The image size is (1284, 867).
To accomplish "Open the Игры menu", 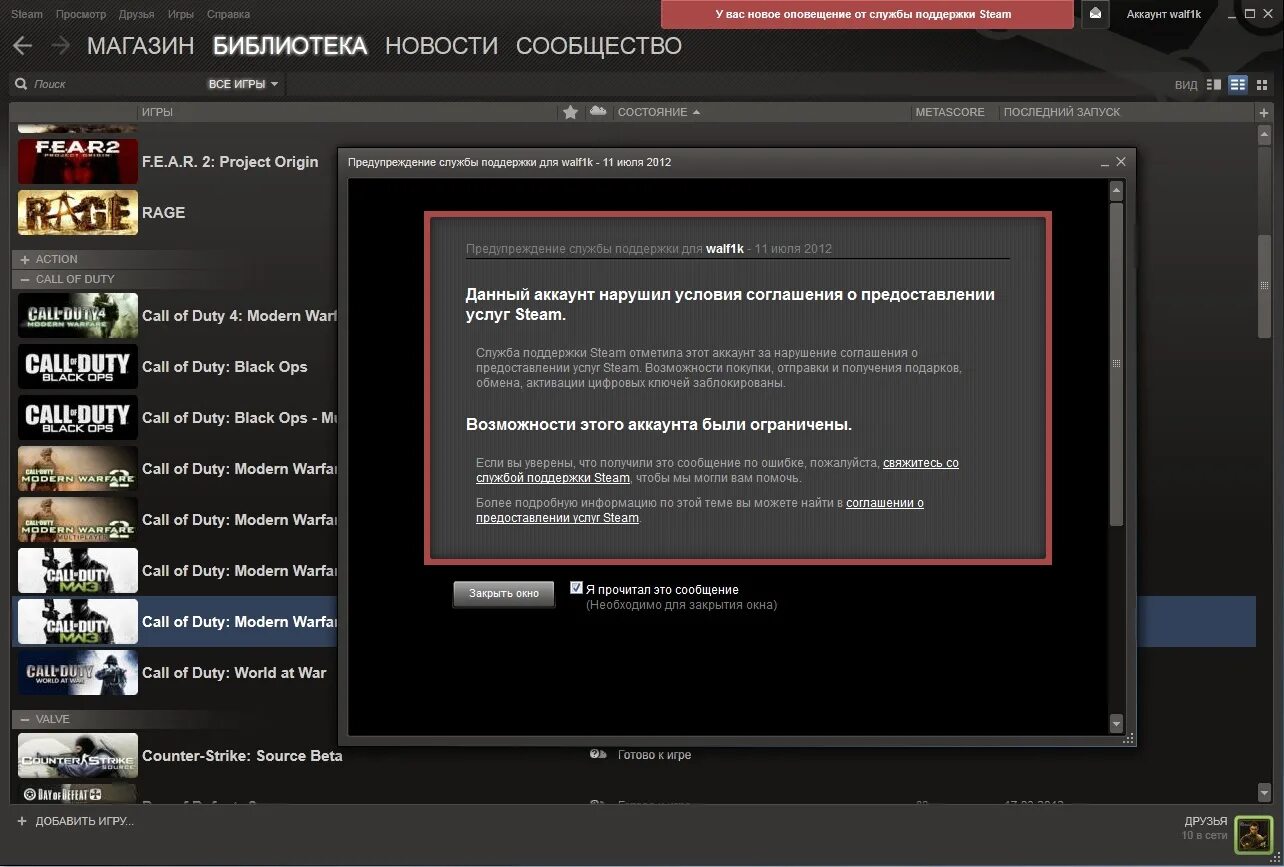I will pos(181,14).
